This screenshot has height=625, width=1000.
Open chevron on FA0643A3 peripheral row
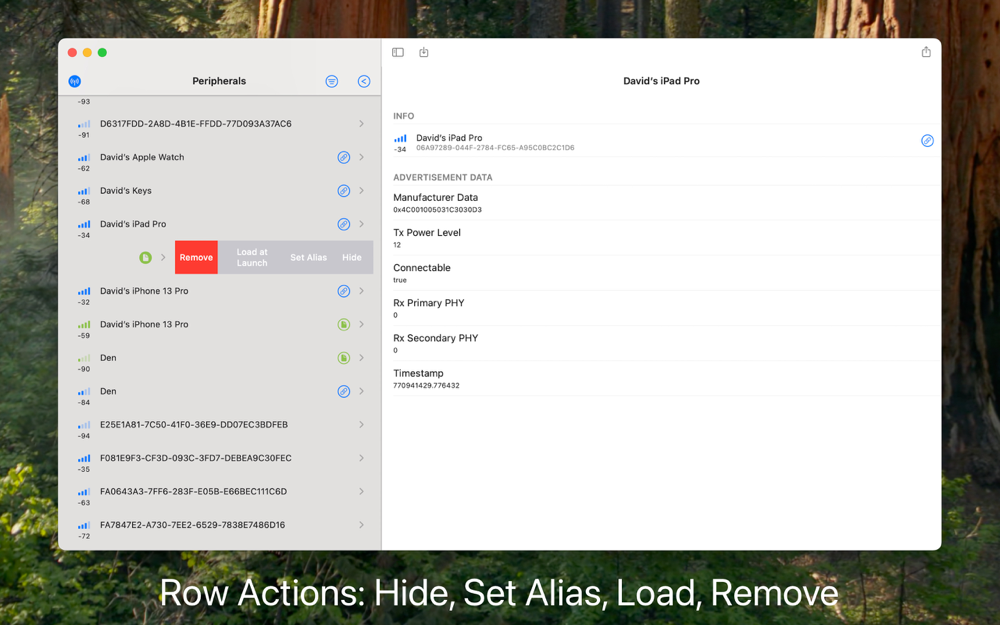362,492
